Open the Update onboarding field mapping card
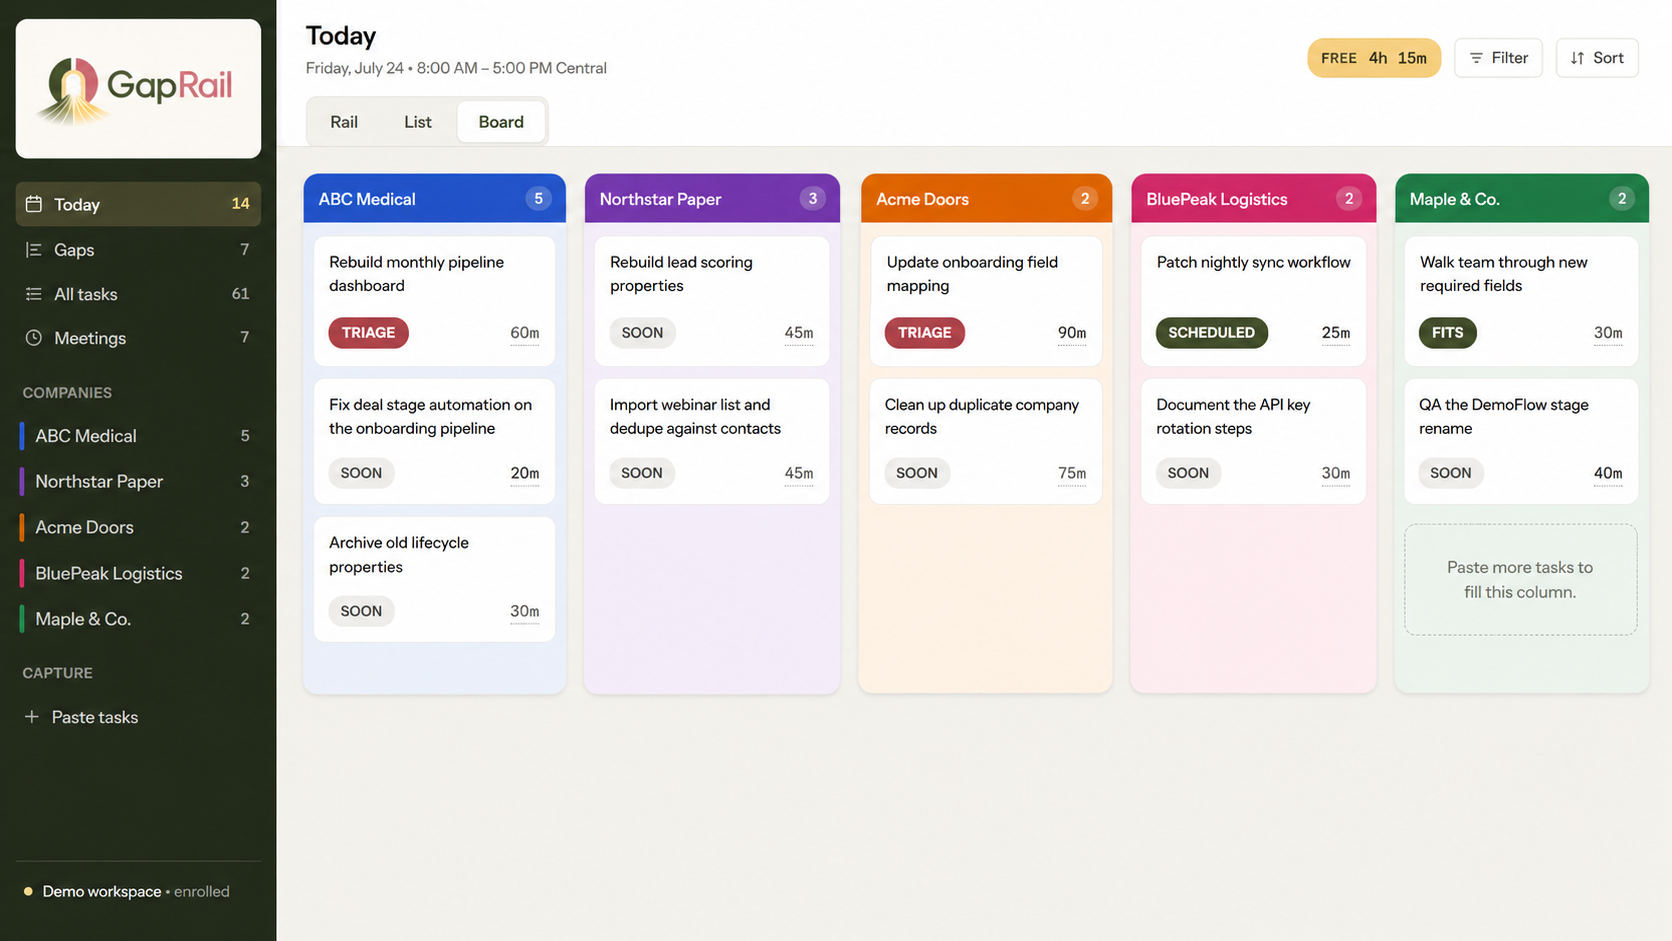 tap(986, 301)
